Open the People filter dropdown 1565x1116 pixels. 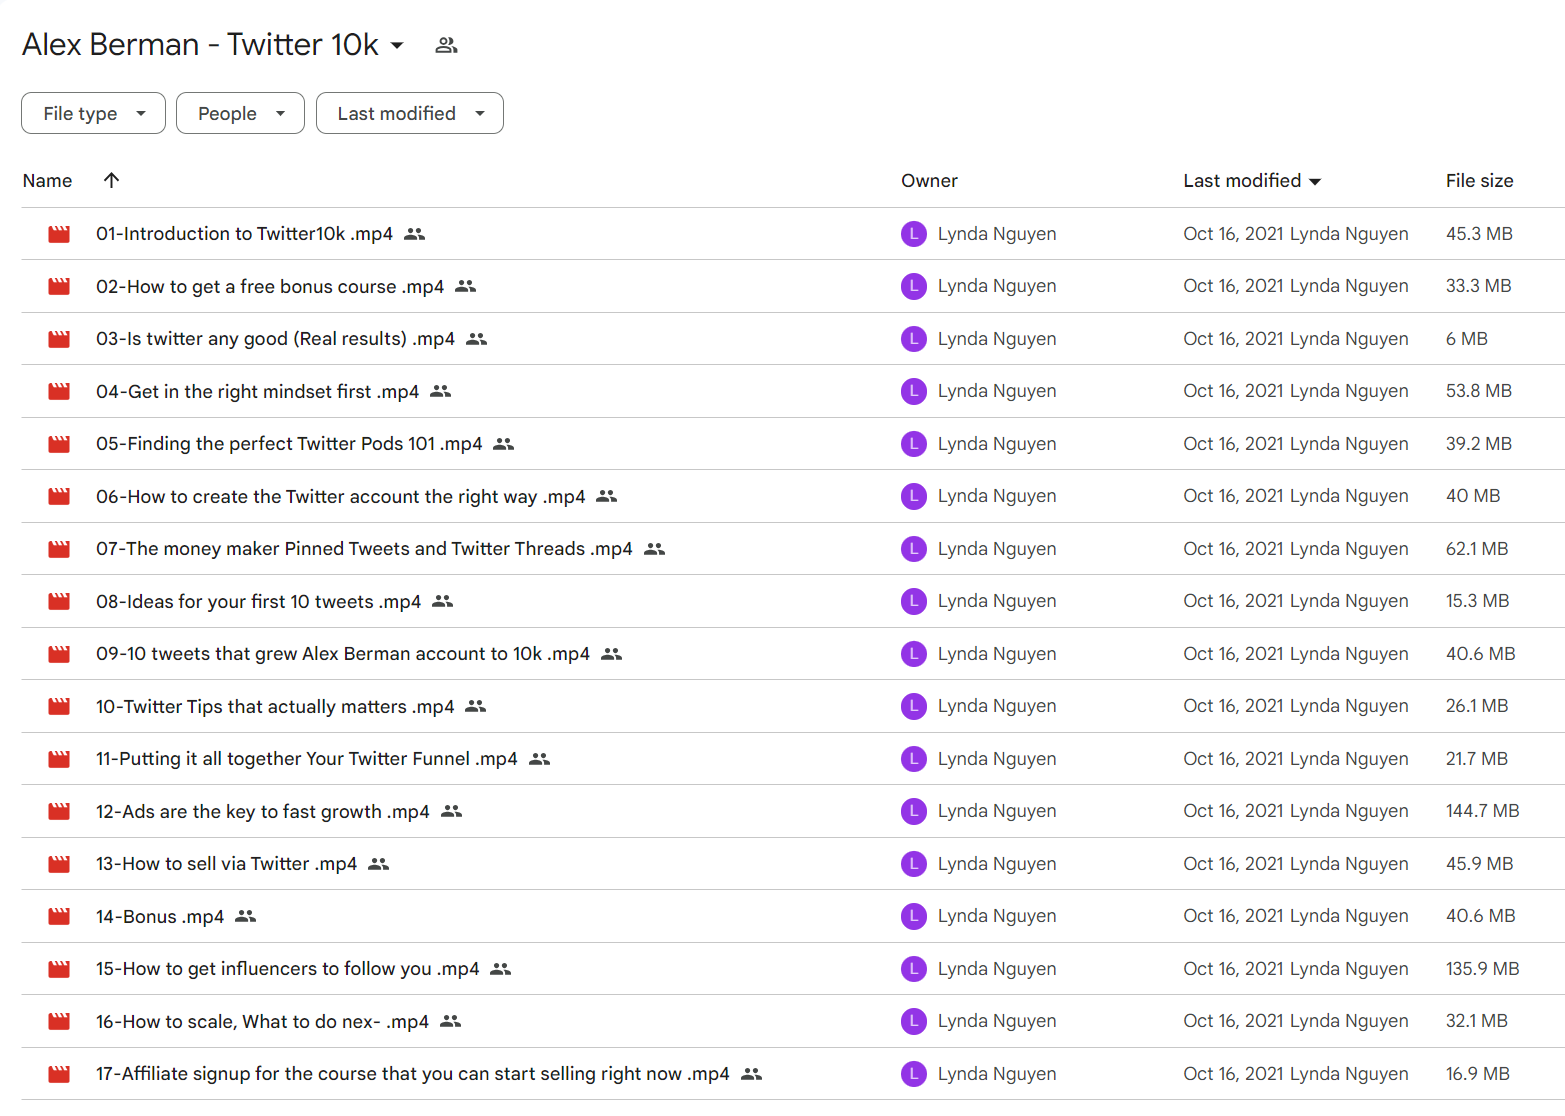tap(240, 113)
